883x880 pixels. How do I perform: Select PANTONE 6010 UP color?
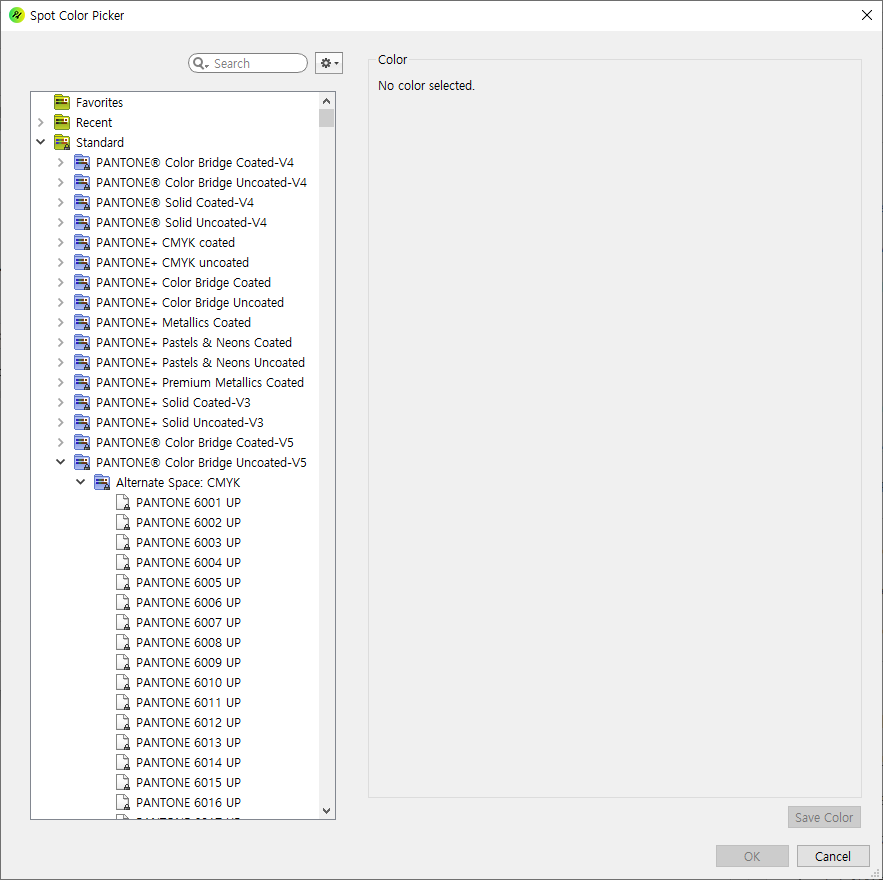(188, 682)
